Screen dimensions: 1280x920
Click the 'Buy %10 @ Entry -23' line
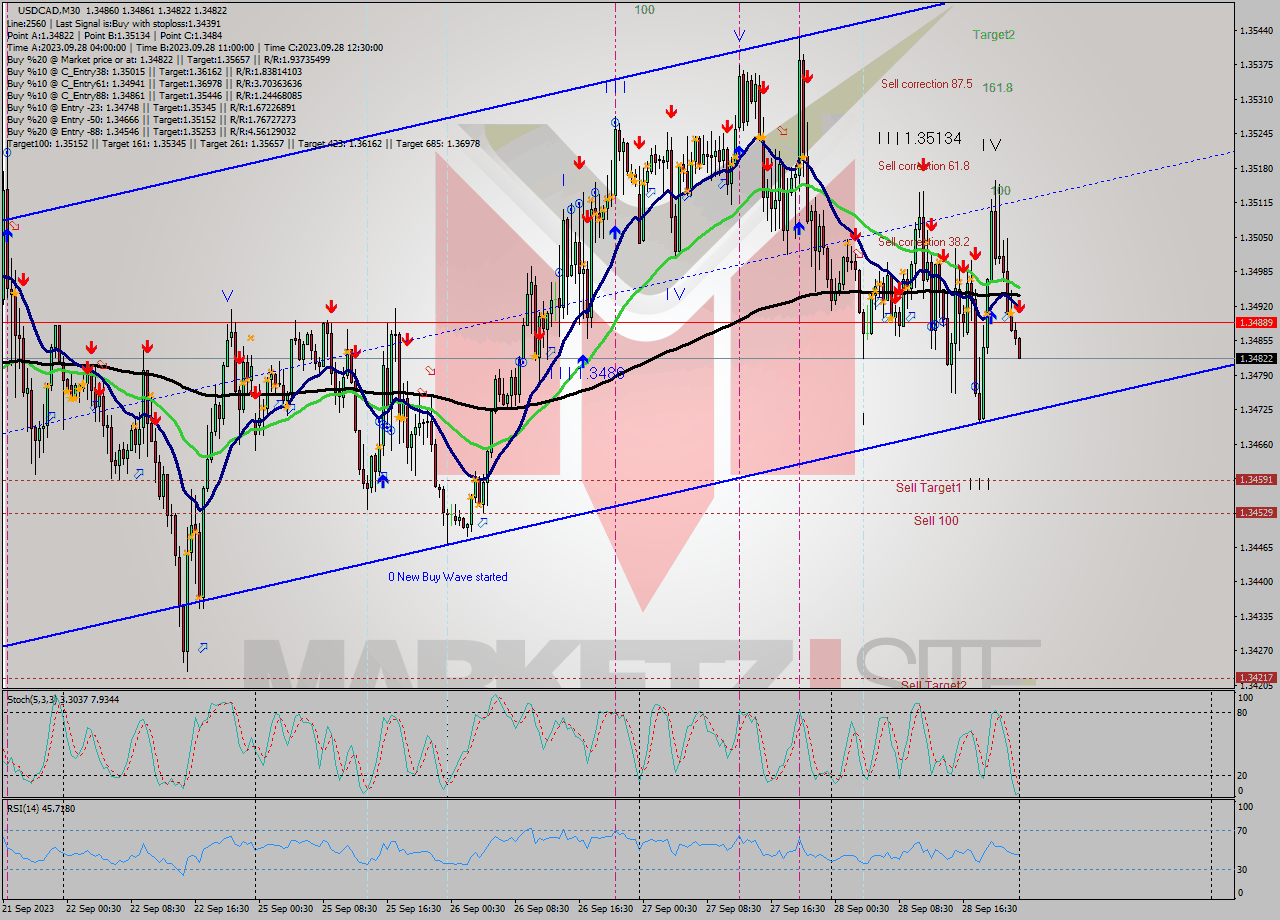point(151,107)
